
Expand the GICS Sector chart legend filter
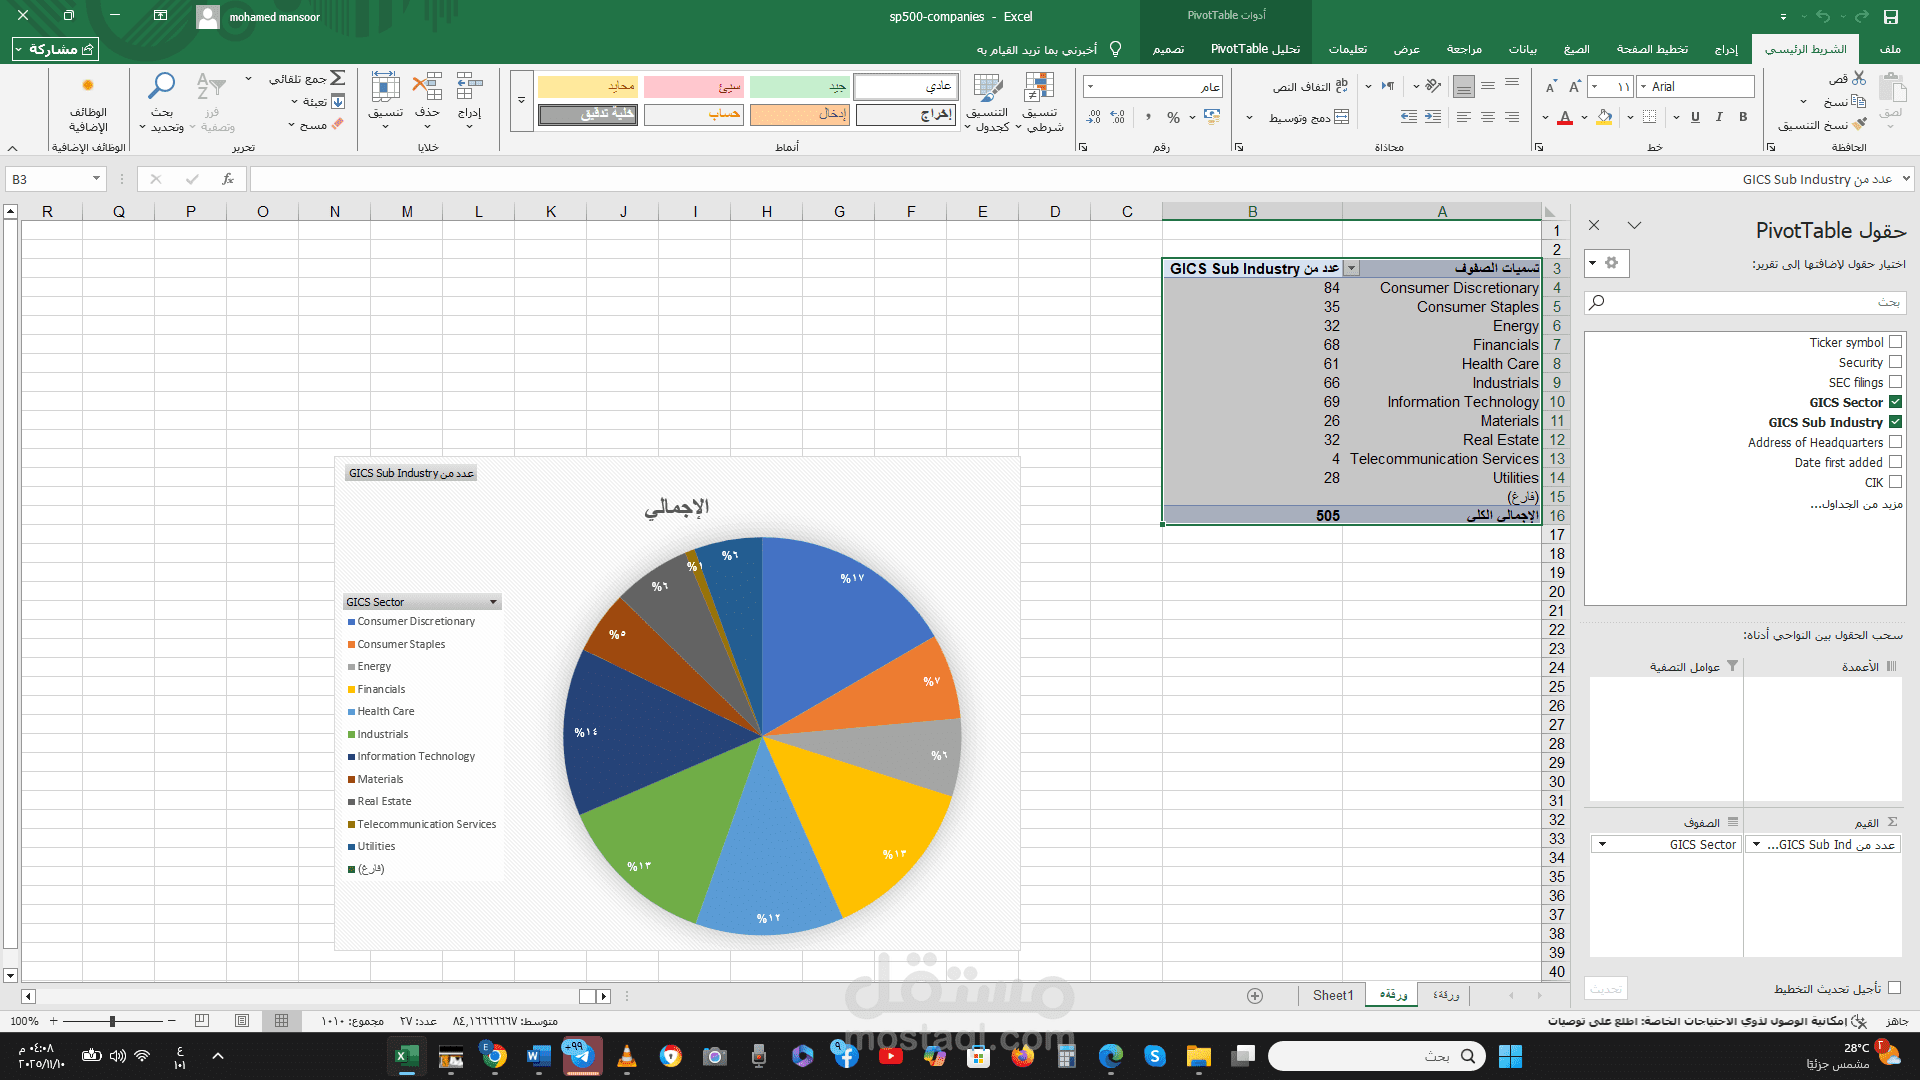493,602
